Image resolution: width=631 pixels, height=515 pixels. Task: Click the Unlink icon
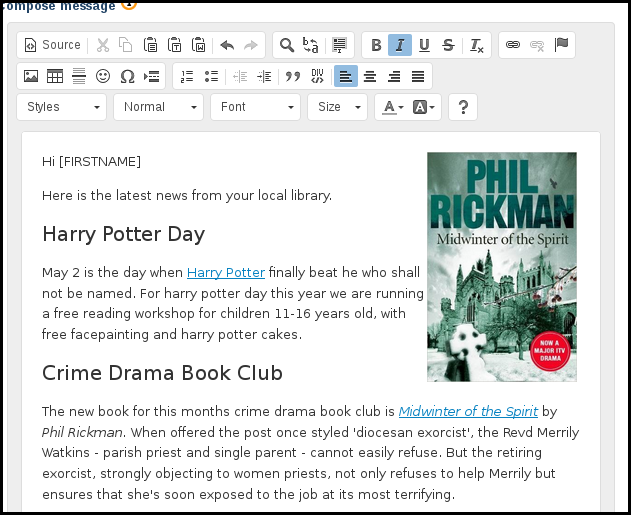[x=537, y=45]
